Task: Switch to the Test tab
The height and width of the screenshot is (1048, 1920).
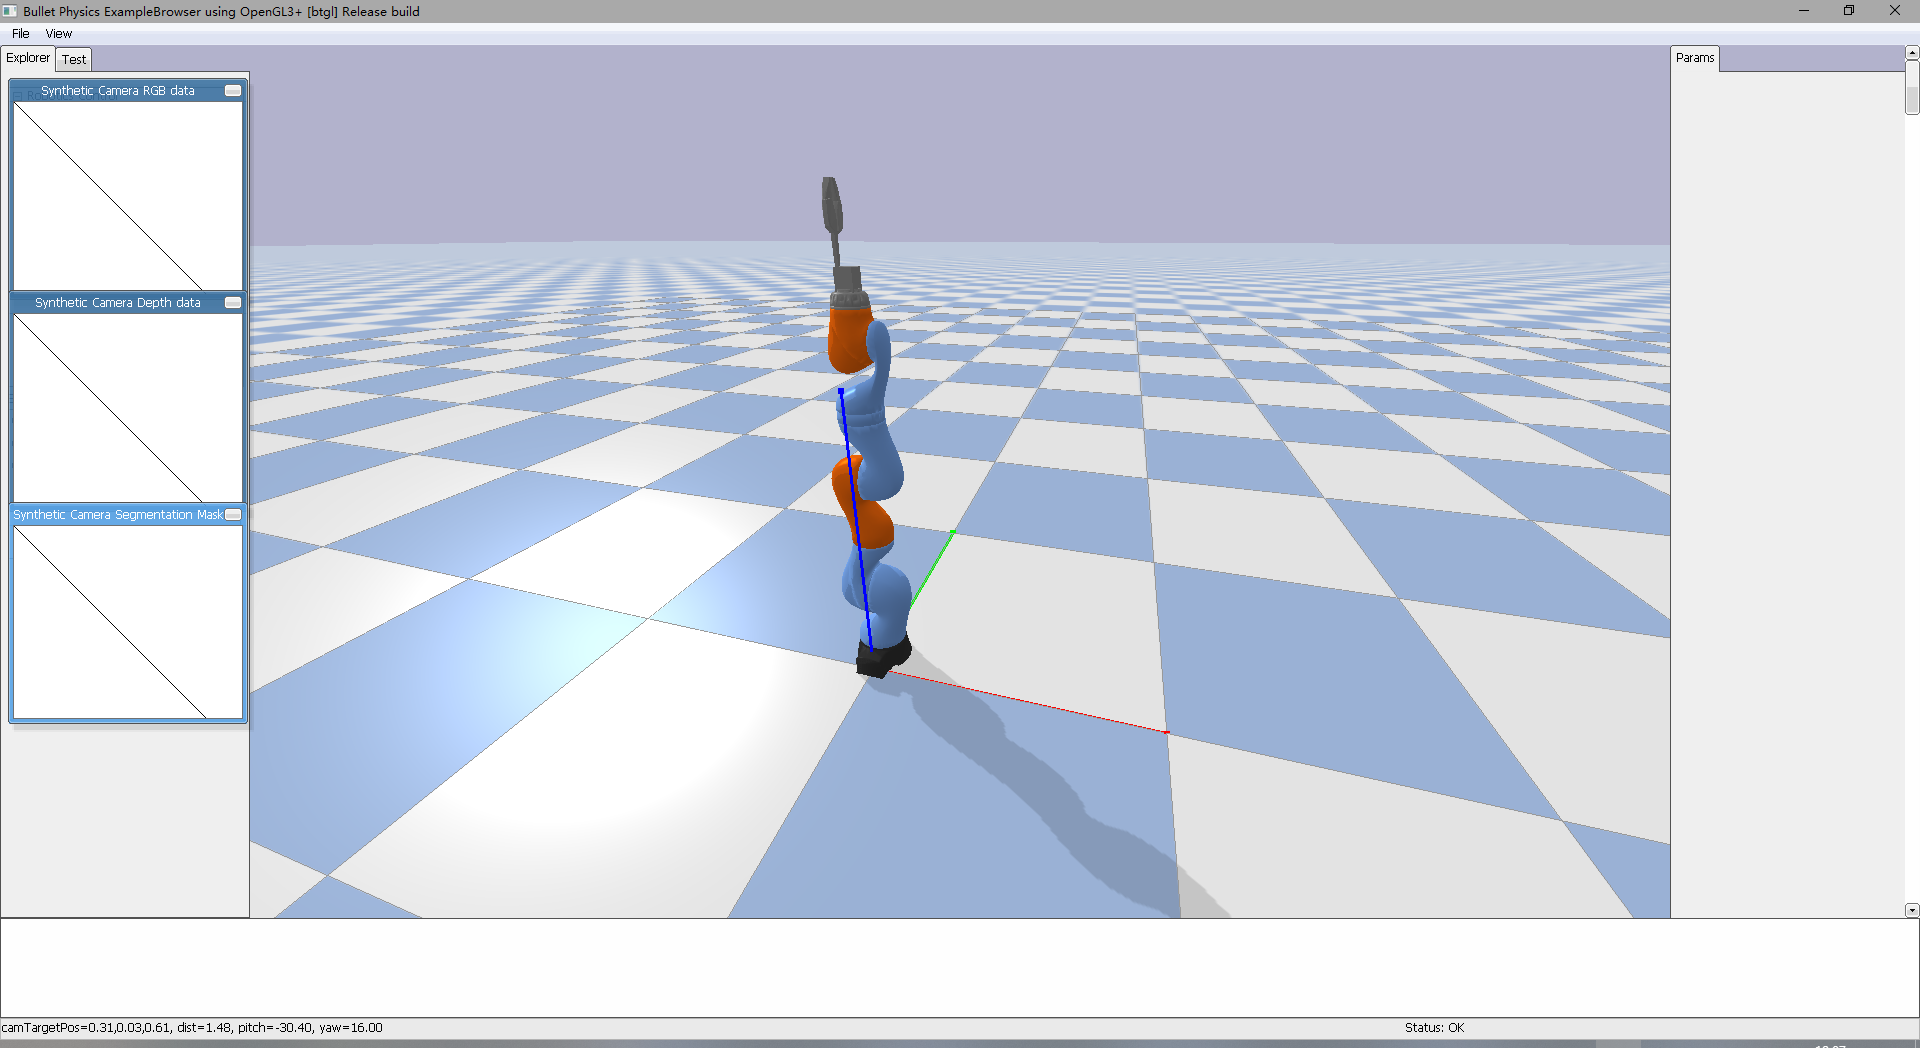Action: point(73,59)
